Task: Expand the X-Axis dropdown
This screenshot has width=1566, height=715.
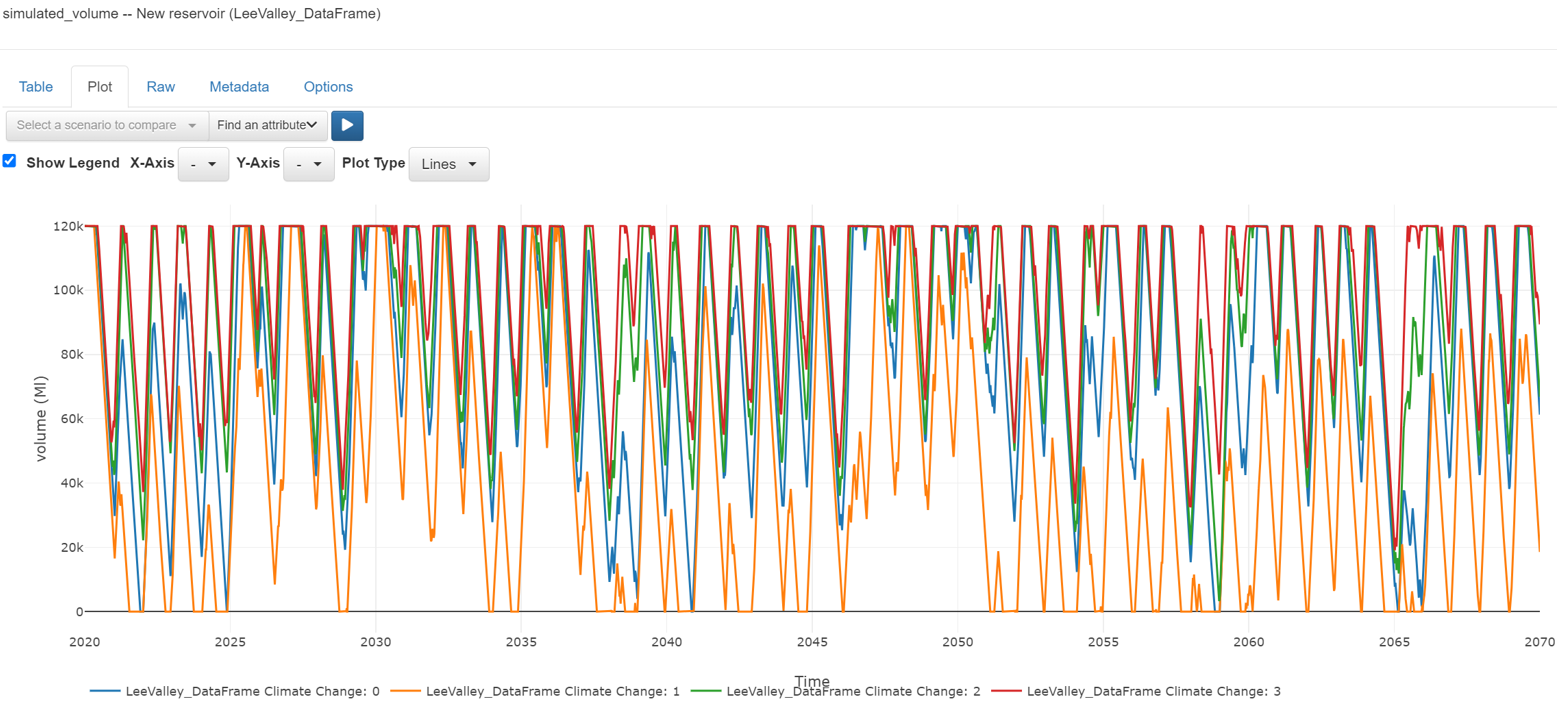Action: coord(203,164)
